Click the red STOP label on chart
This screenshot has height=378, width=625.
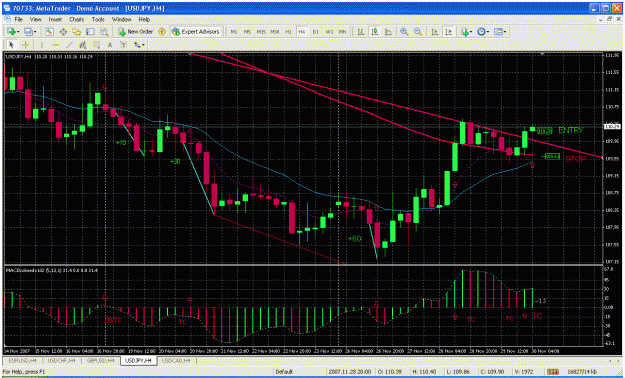click(x=576, y=159)
